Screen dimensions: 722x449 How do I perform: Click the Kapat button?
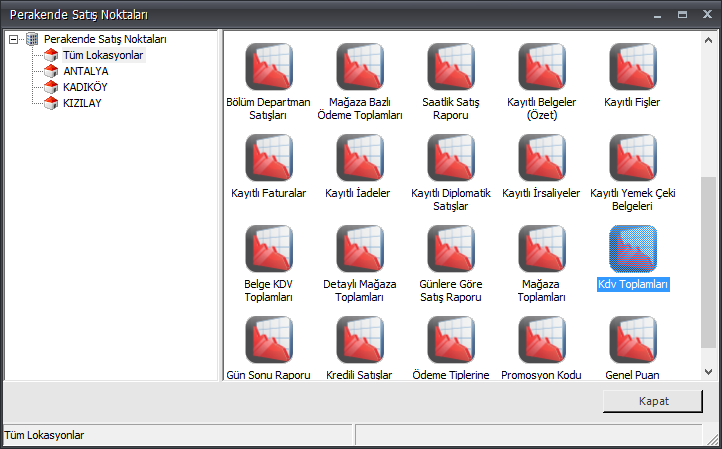653,401
